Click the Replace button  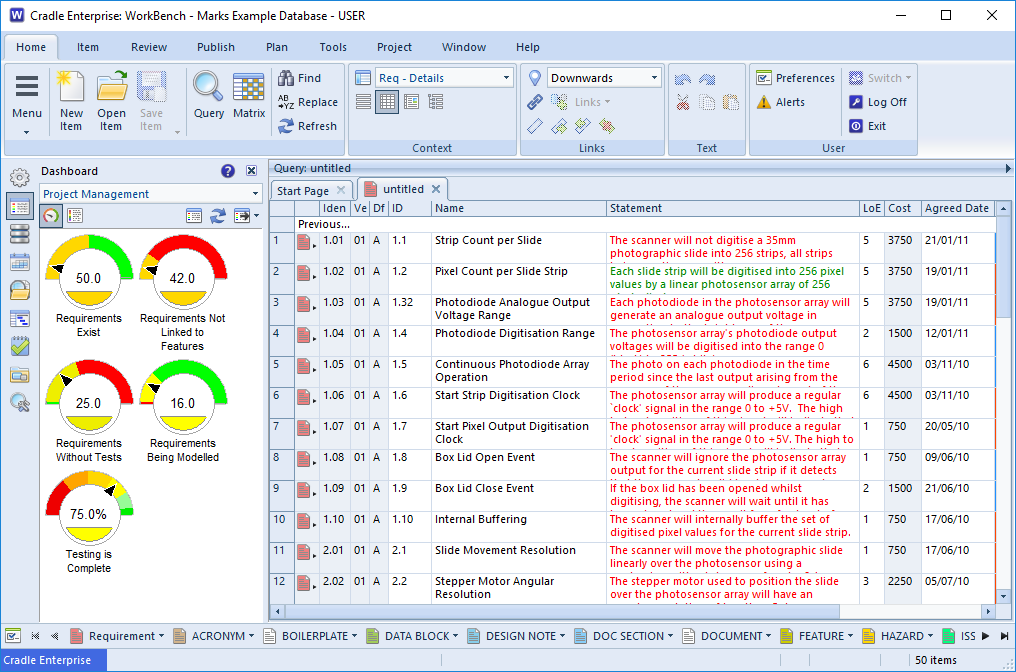308,102
